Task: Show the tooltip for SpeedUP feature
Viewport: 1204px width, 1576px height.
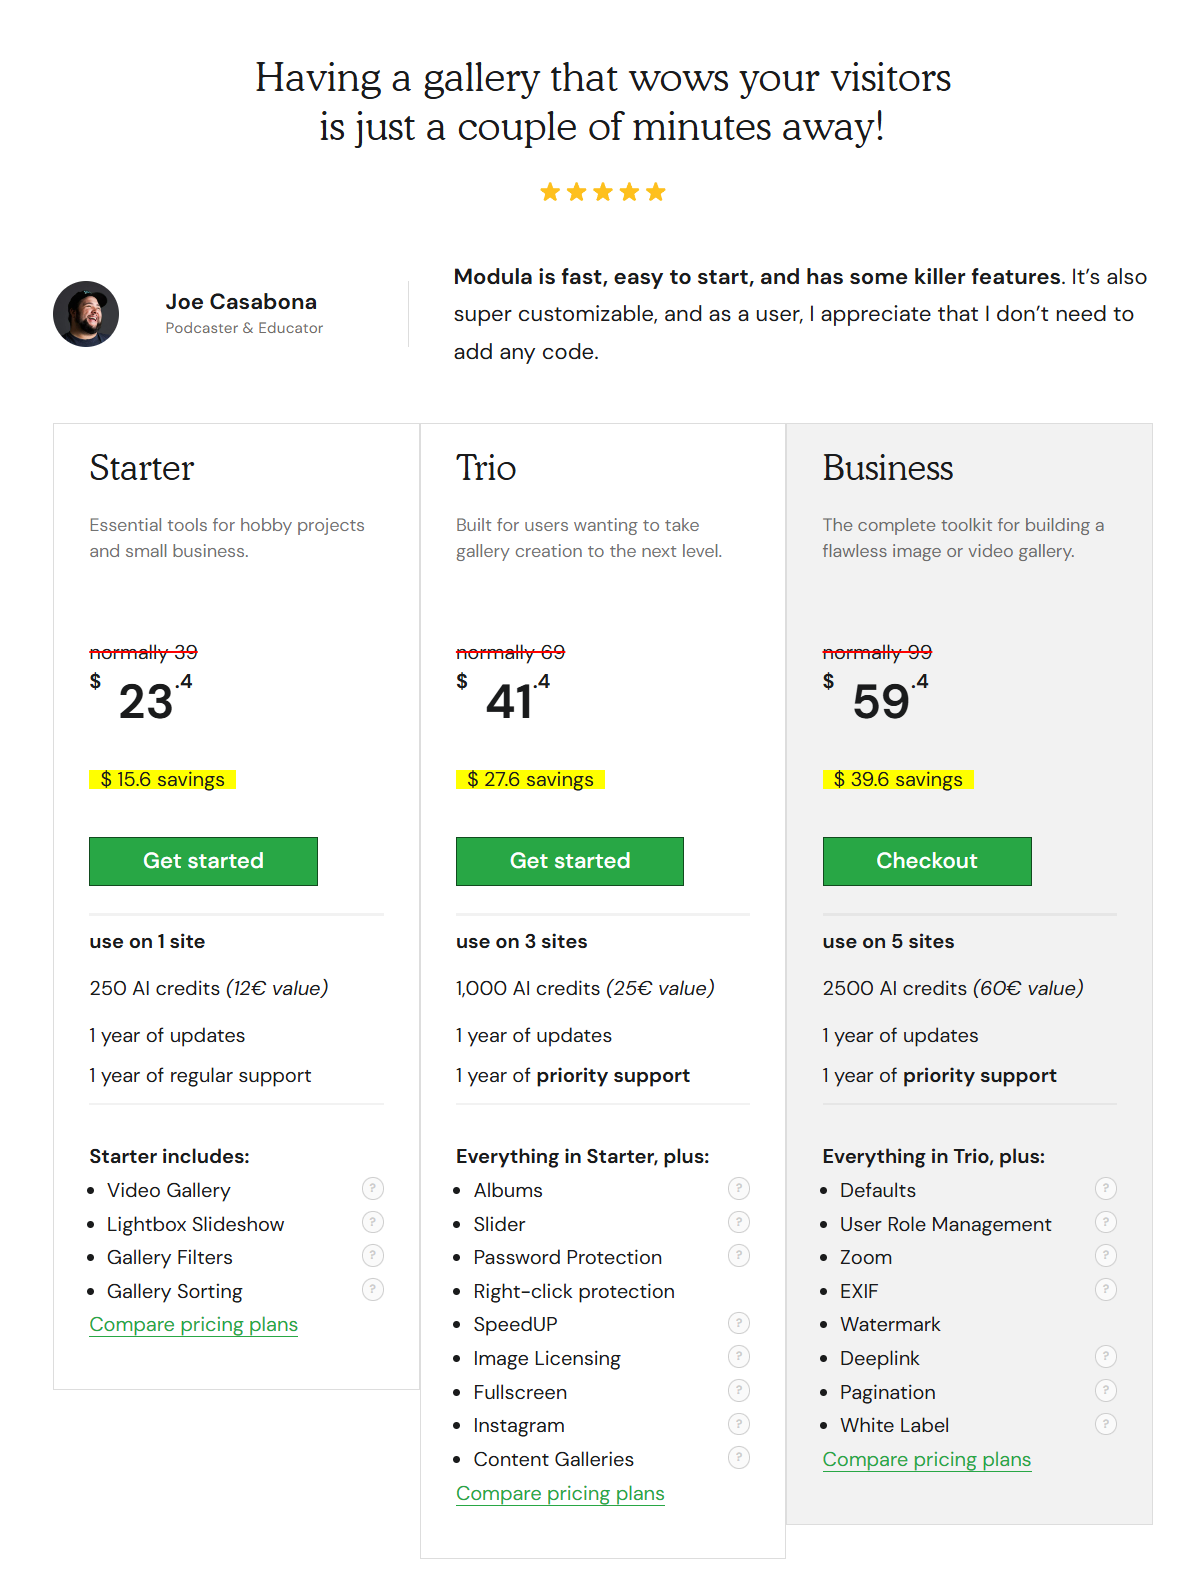Action: (x=739, y=1323)
